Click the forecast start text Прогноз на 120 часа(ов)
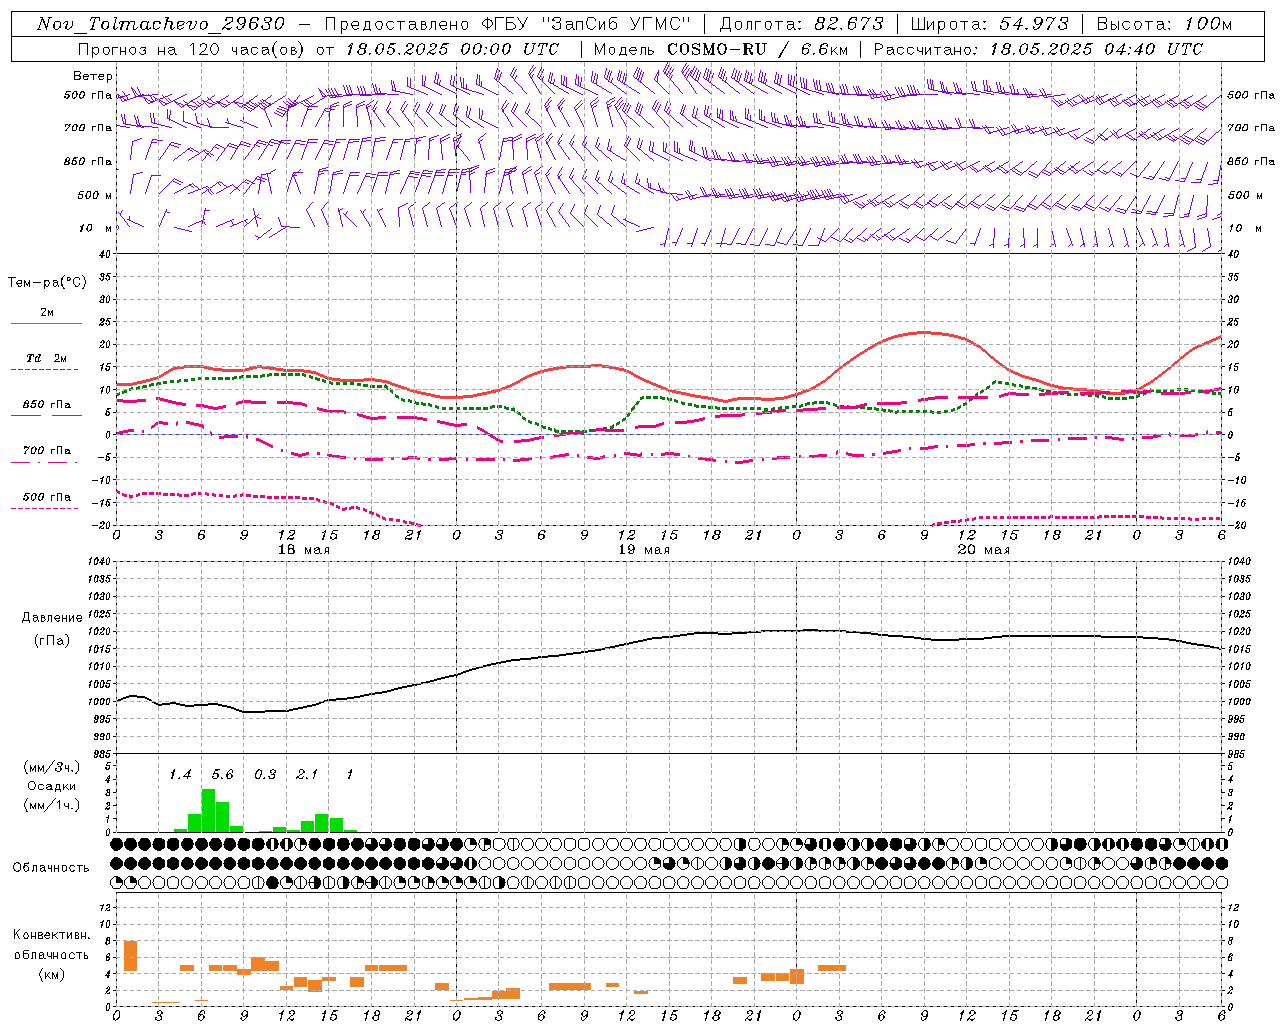Viewport: 1280px width, 1024px height. pos(193,49)
